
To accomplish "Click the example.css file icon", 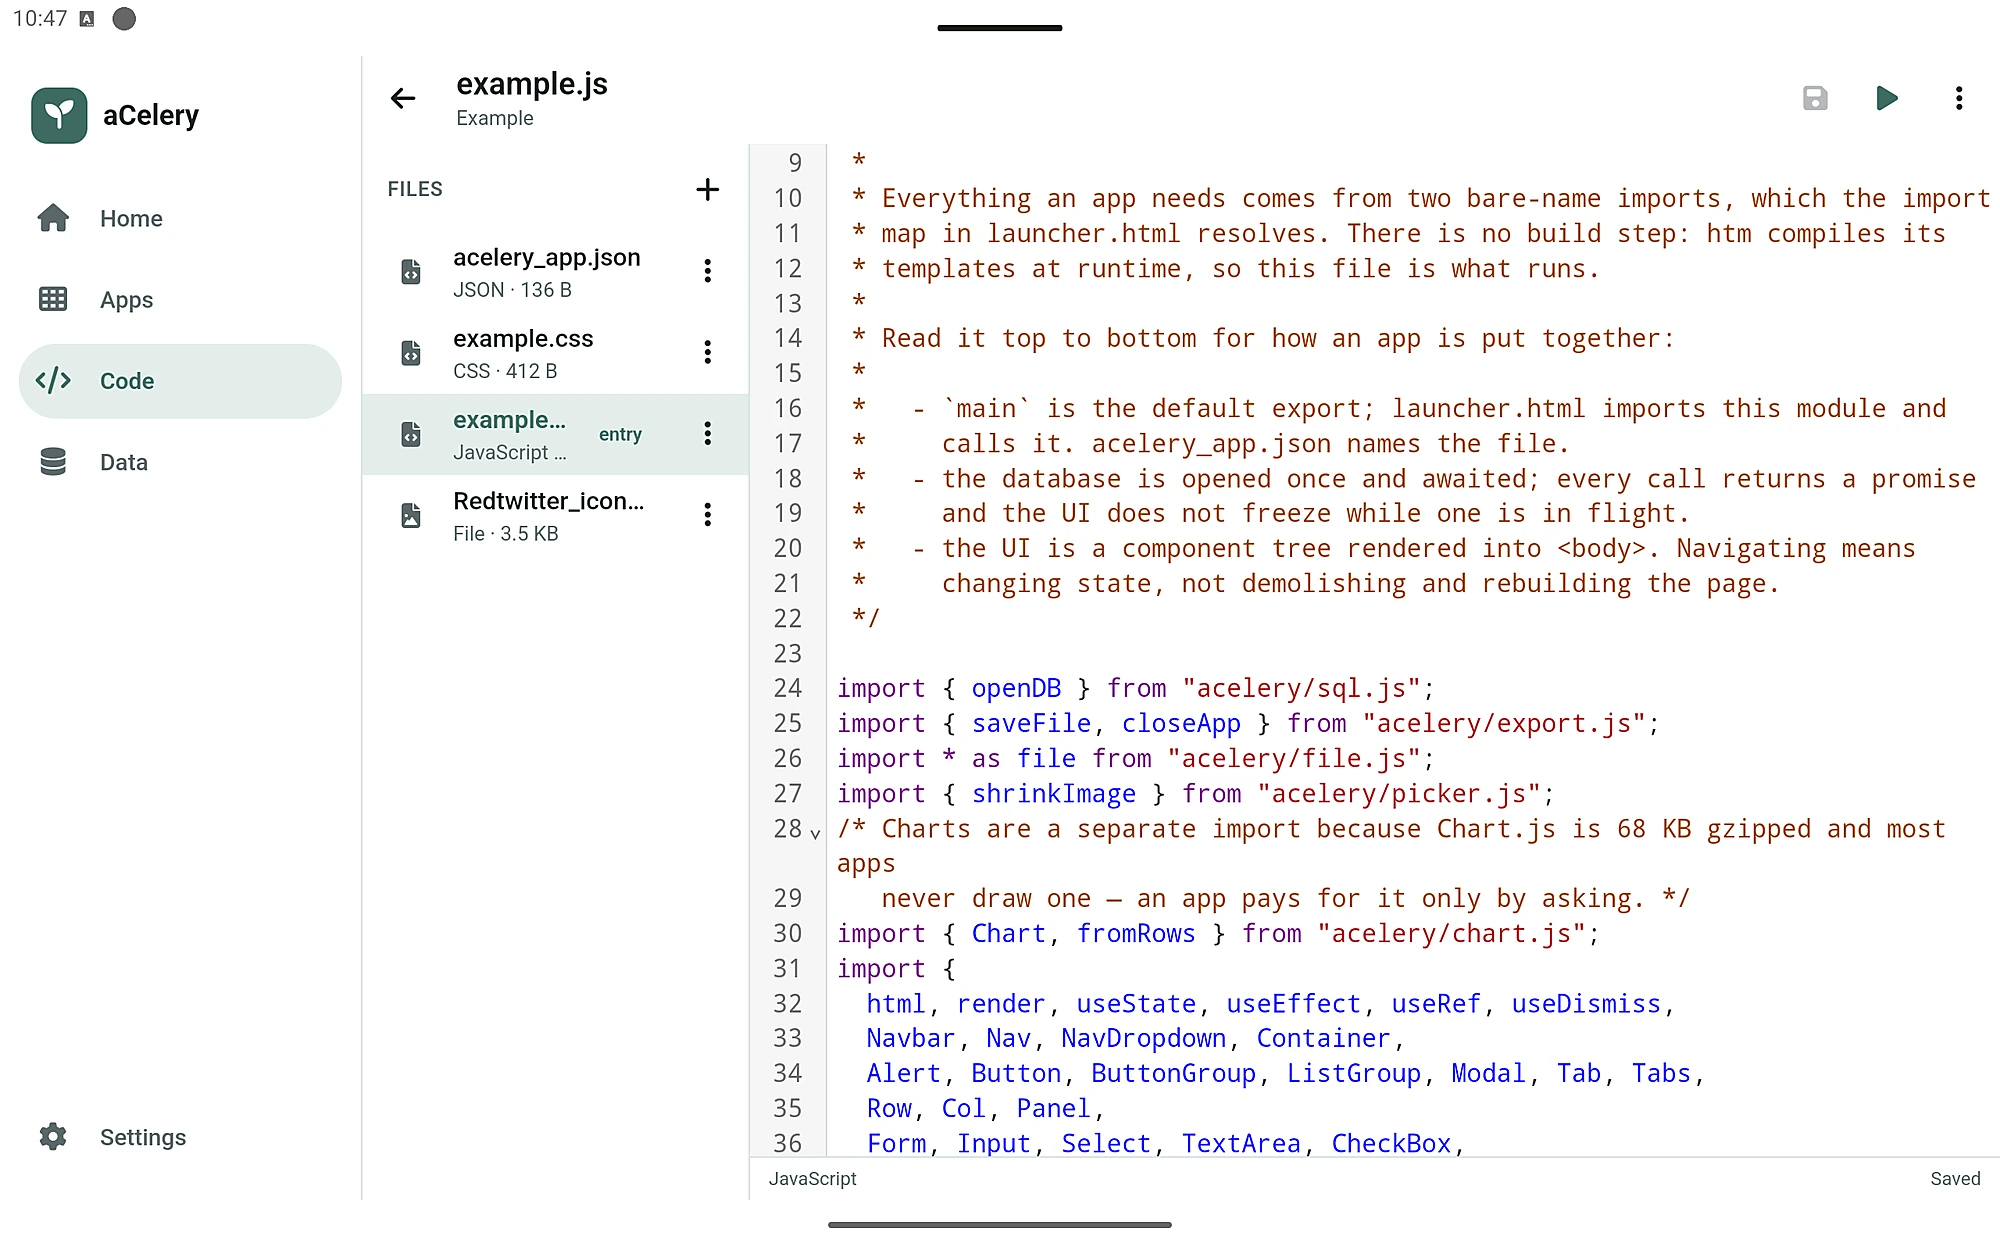I will (411, 352).
